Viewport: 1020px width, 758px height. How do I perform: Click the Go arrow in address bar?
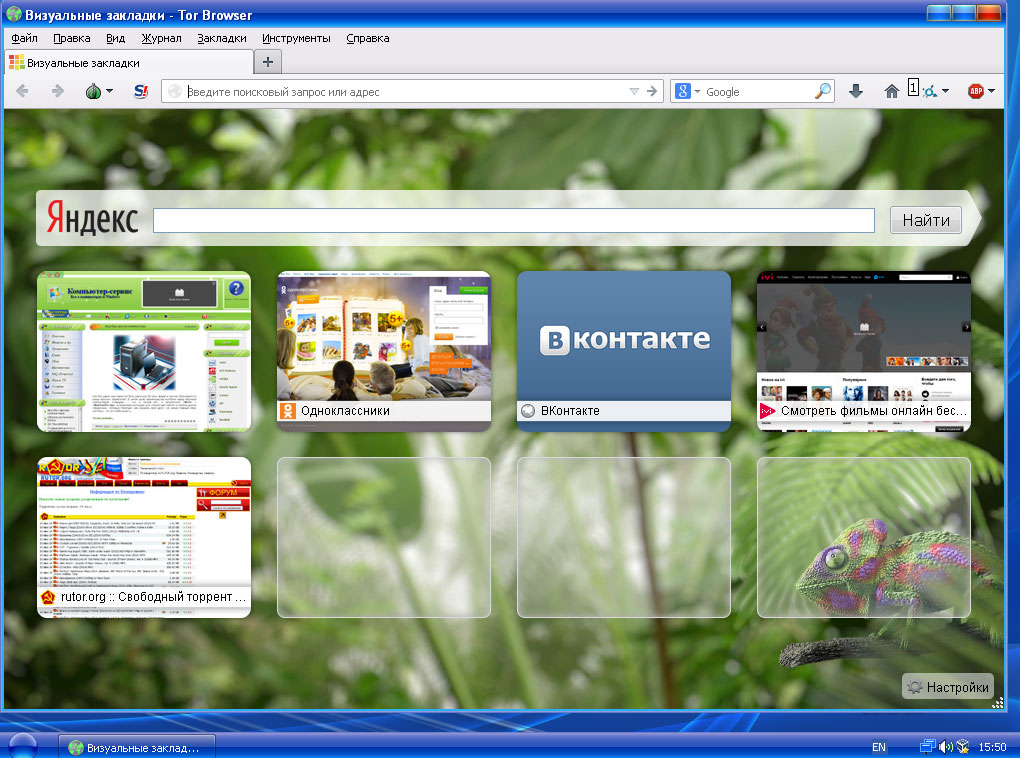652,92
